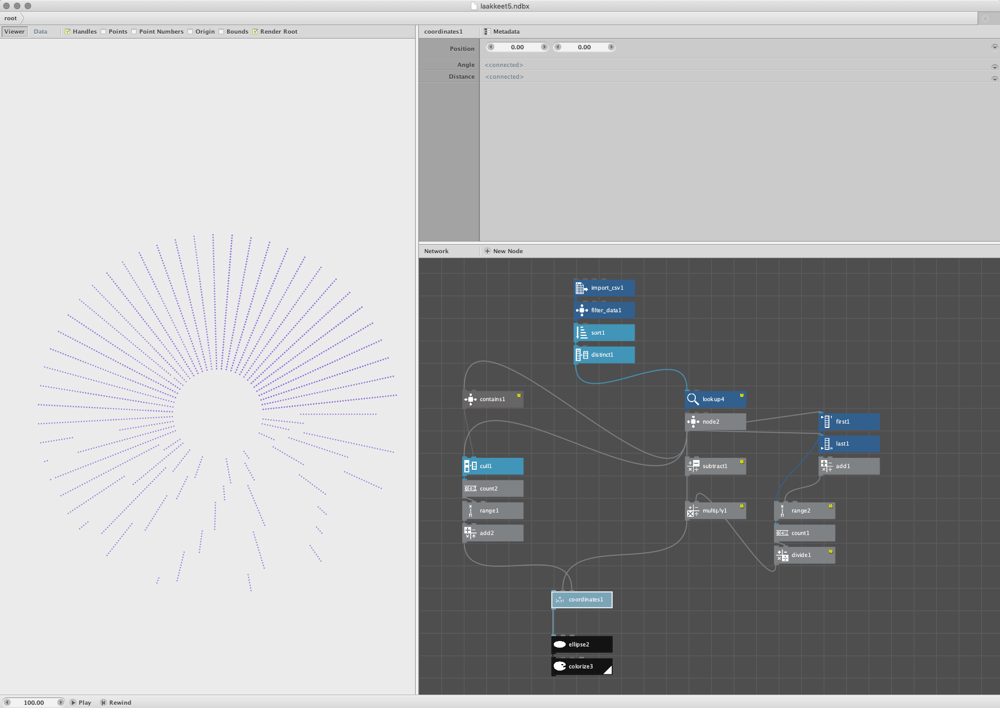This screenshot has height=708, width=1000.
Task: Select the range1 node icon
Action: coord(470,510)
